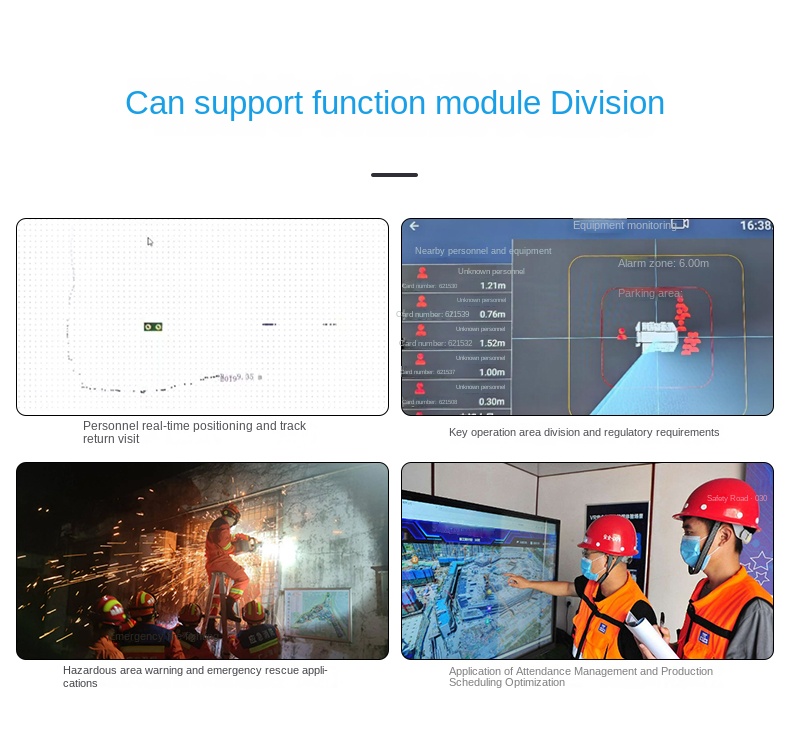Viewport: 790px width, 743px height.
Task: Select card number 621539
Action: (433, 314)
